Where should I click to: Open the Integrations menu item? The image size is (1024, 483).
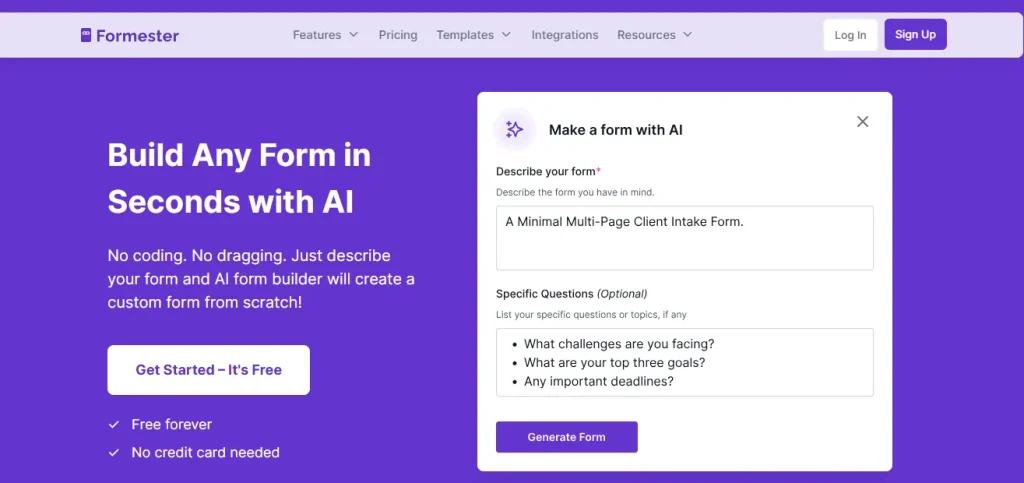565,35
